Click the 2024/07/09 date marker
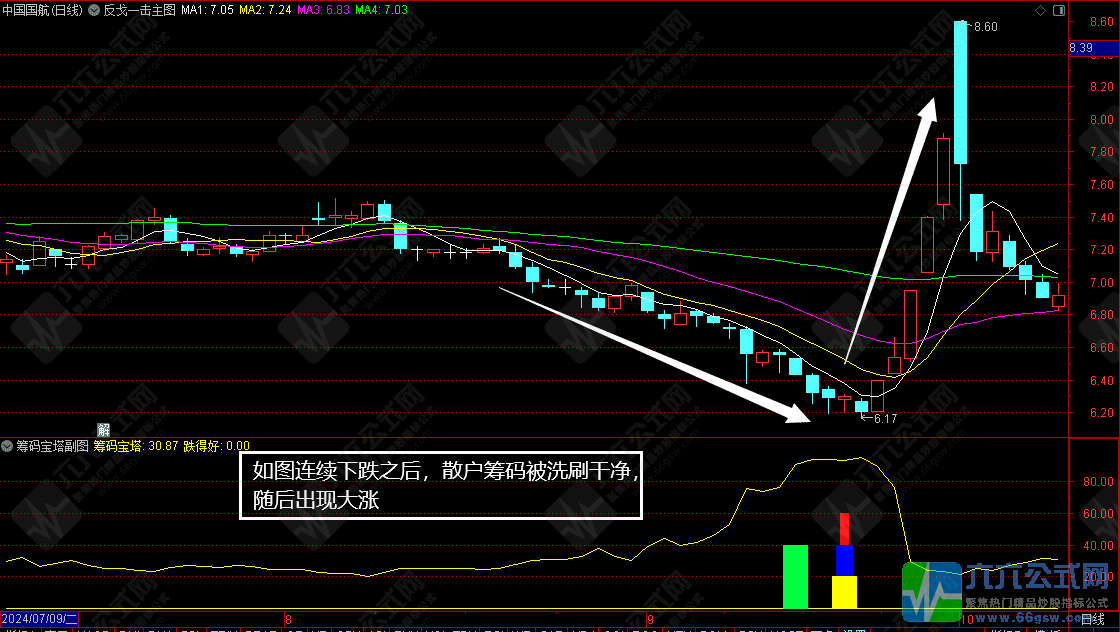The height and width of the screenshot is (632, 1120). 46,620
